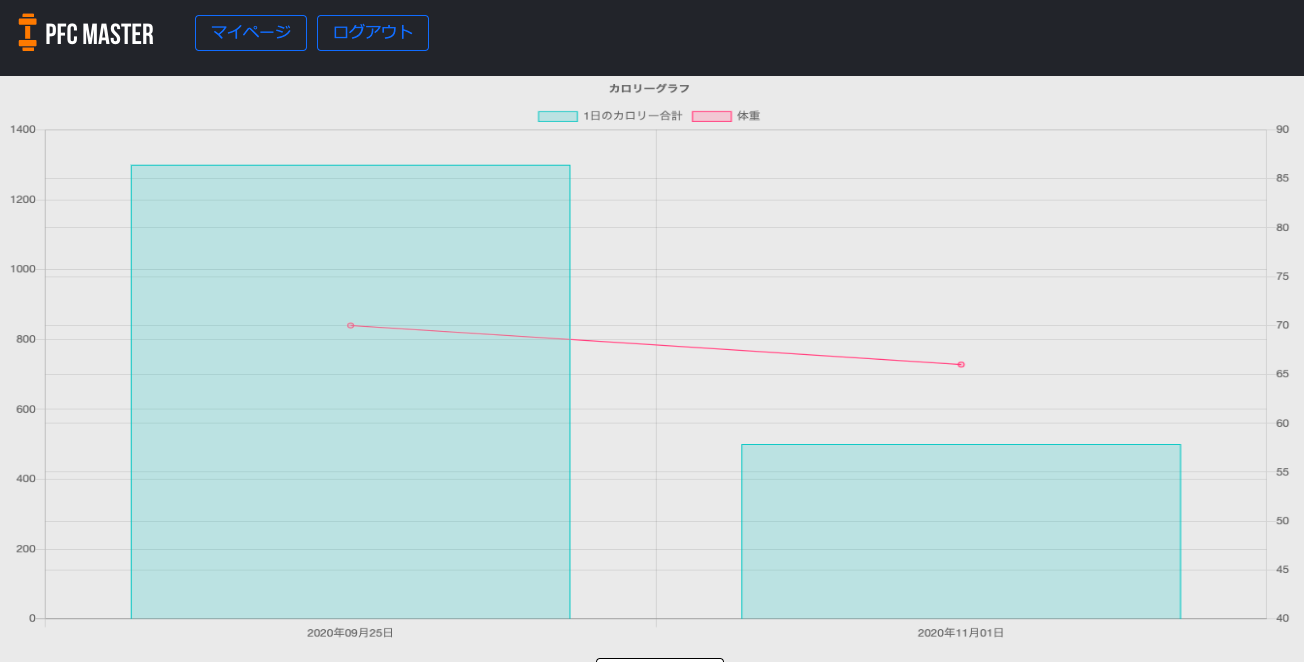
Task: Select the 2020年11月01日 calorie bar
Action: (960, 530)
